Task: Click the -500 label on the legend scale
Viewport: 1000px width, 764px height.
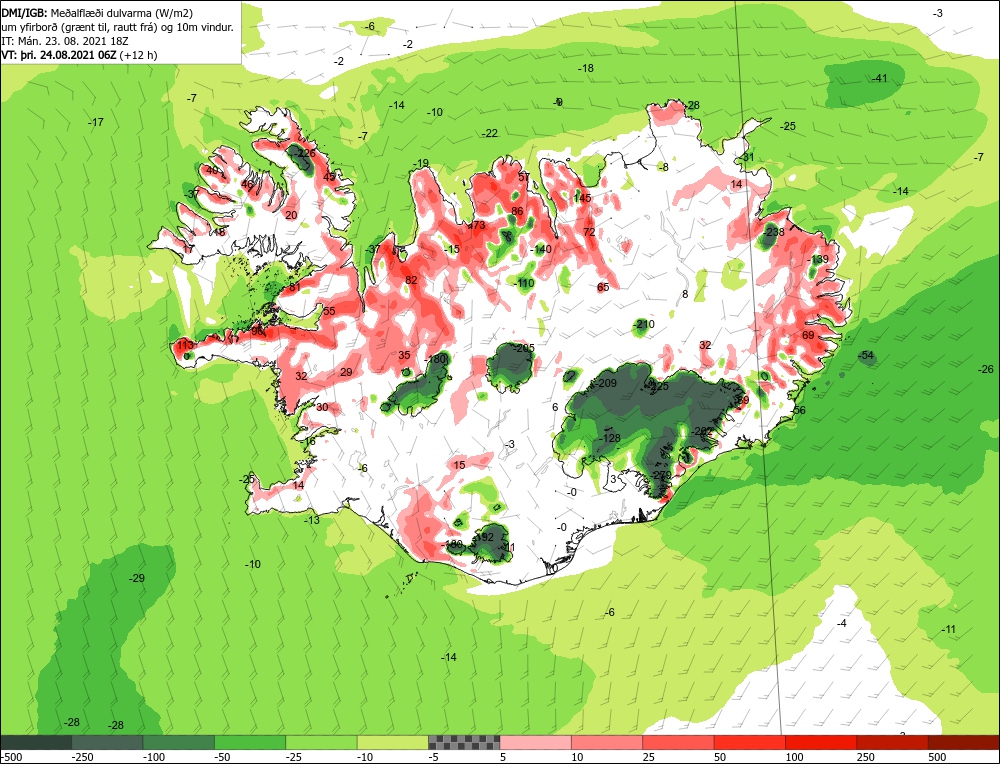Action: point(12,757)
